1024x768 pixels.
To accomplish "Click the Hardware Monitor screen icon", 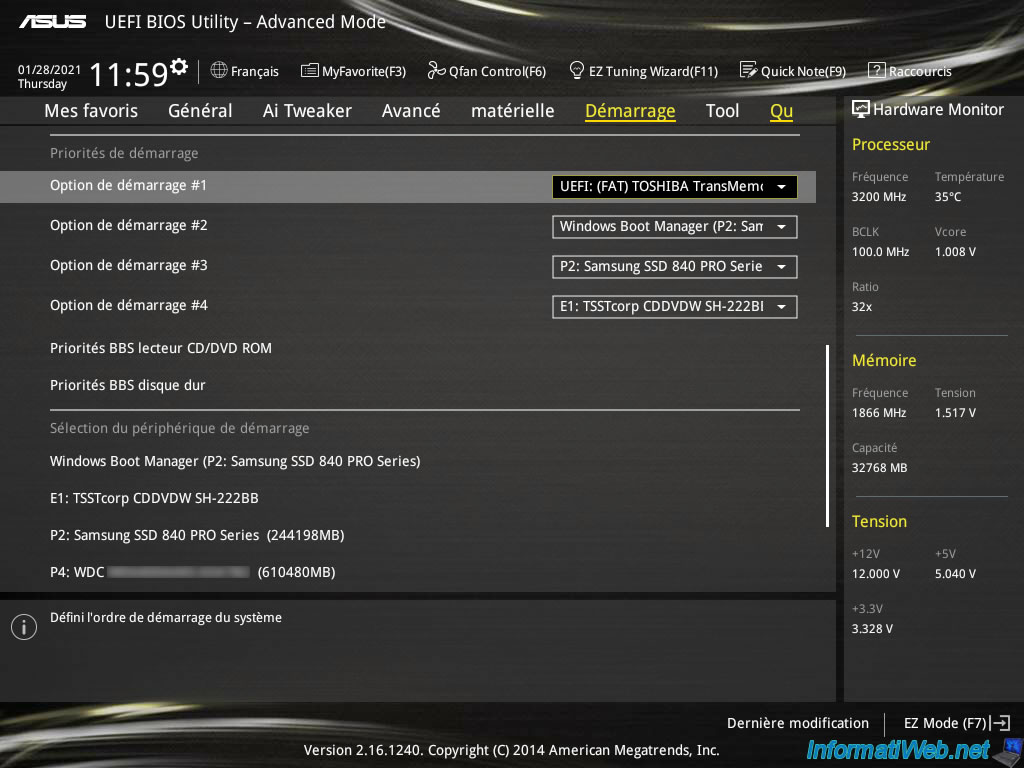I will 861,109.
